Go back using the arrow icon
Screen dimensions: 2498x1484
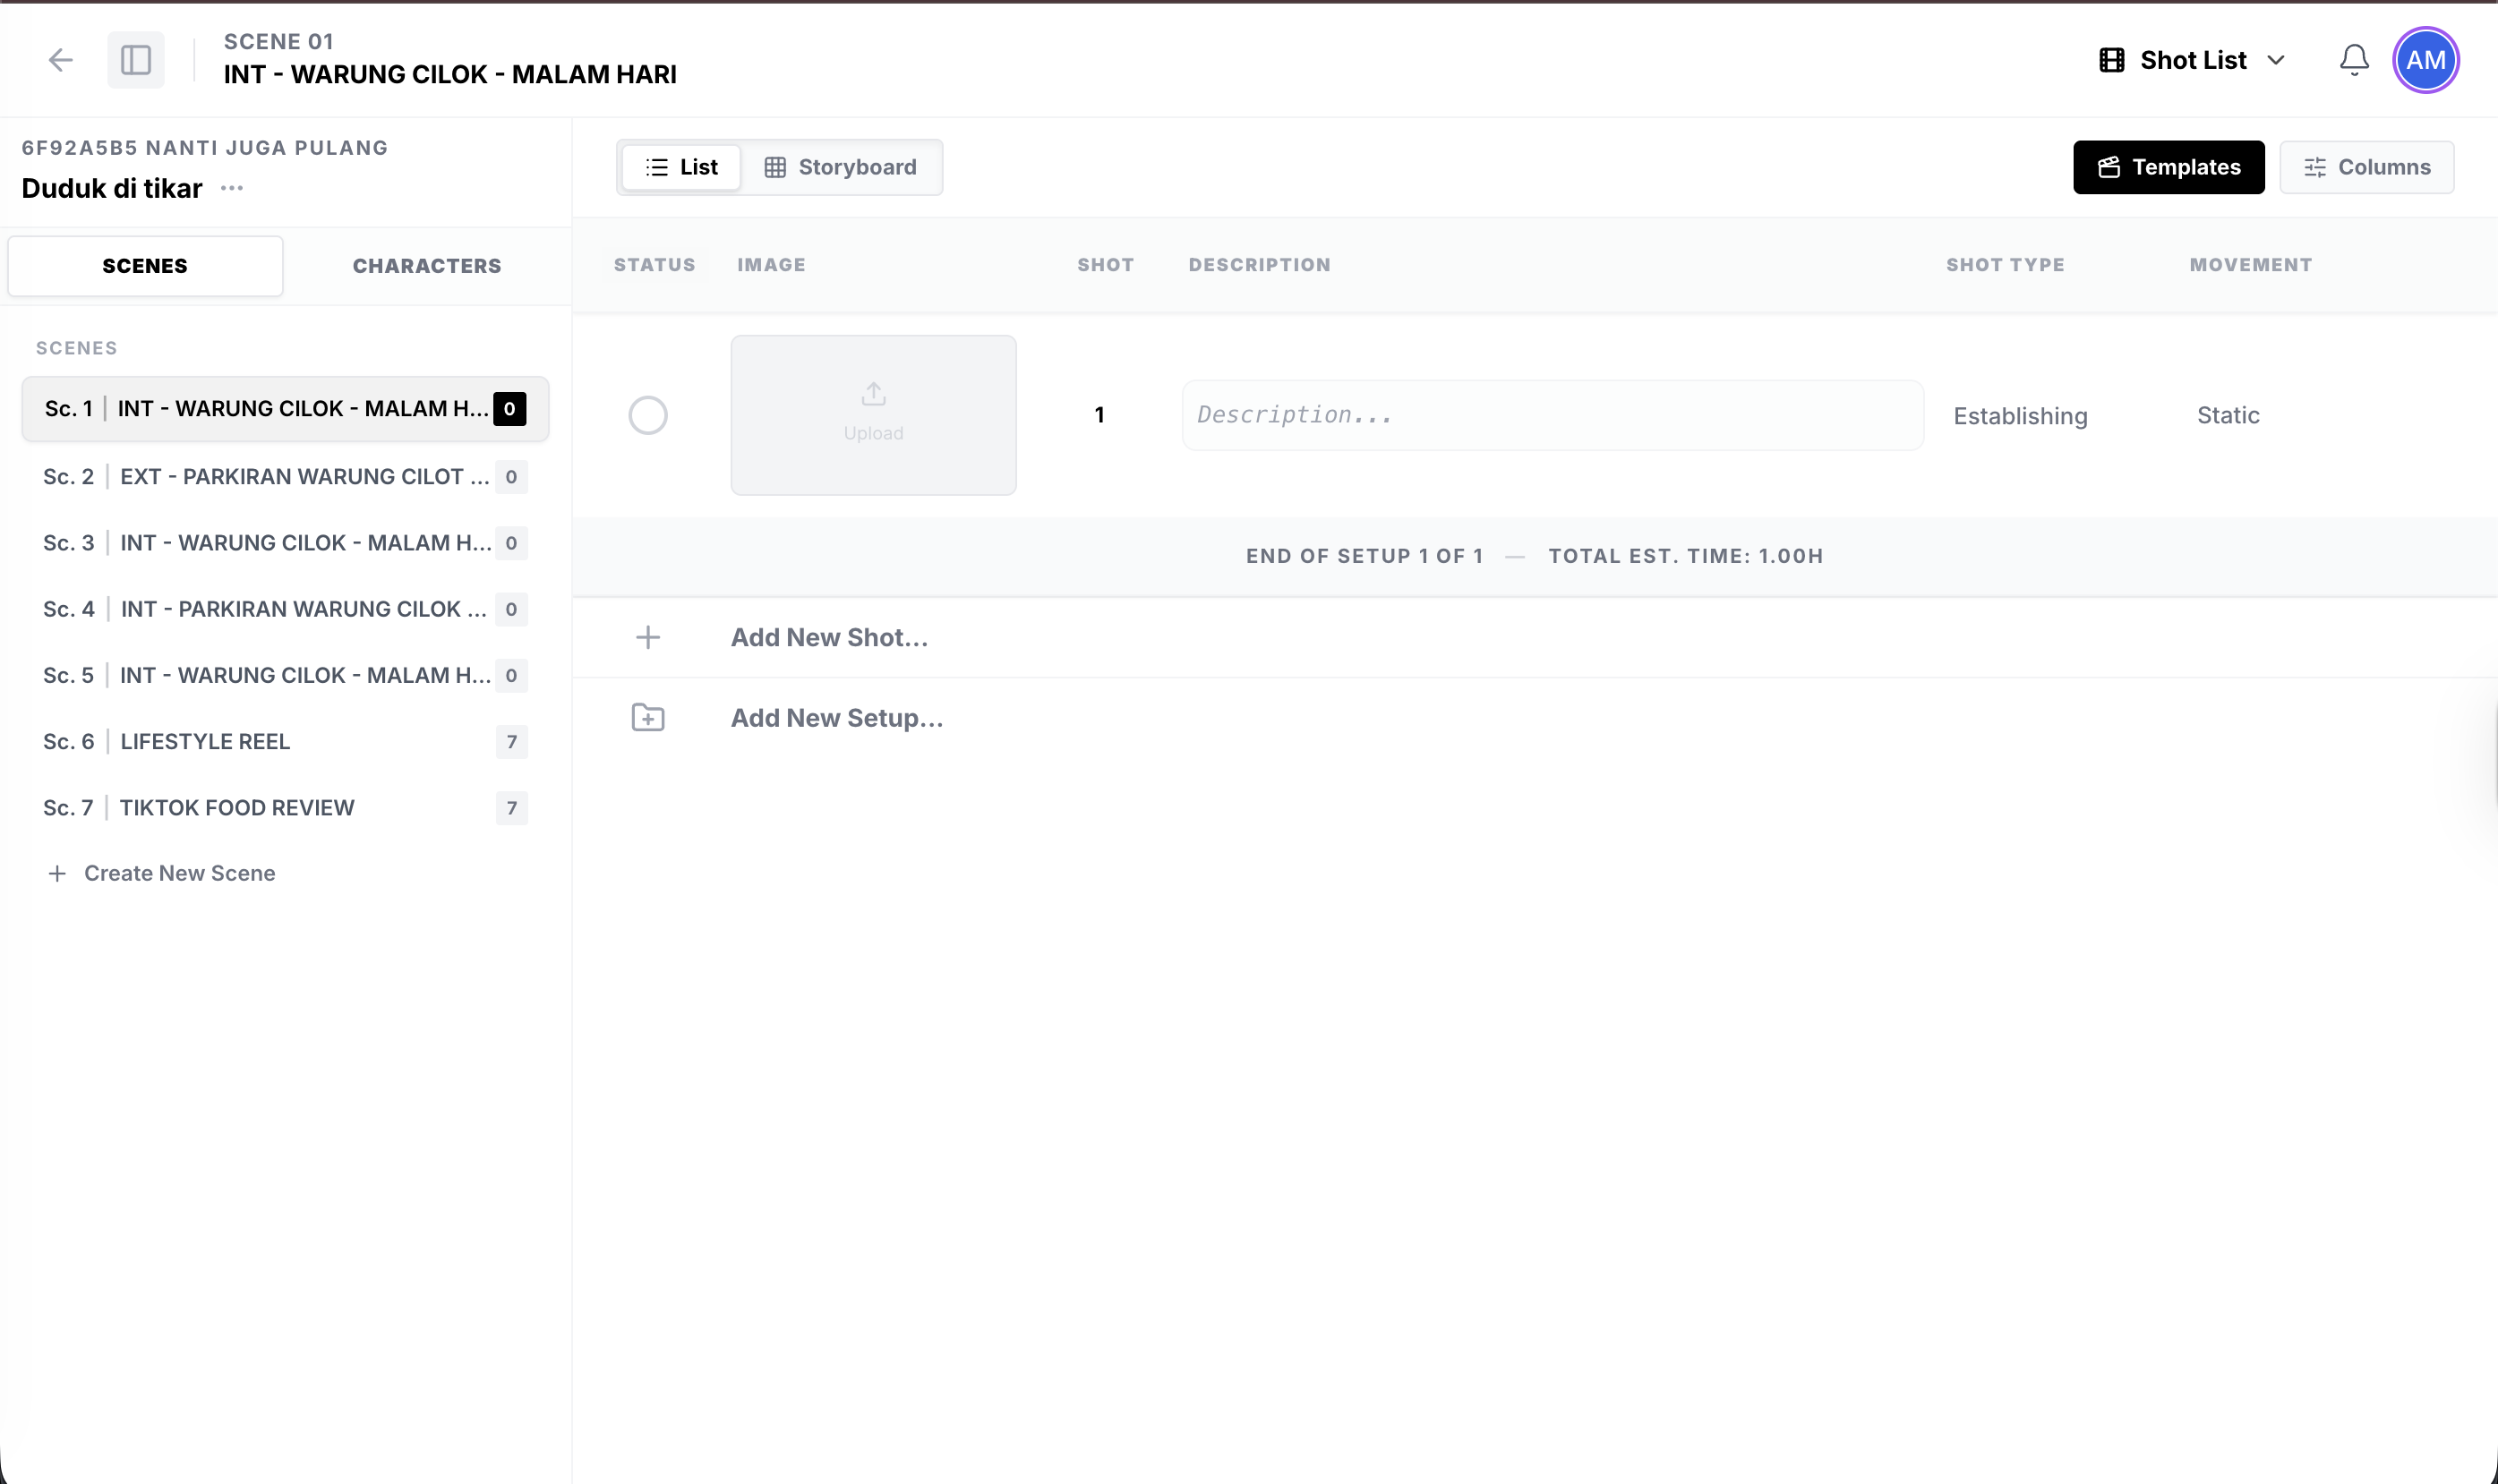click(x=61, y=60)
